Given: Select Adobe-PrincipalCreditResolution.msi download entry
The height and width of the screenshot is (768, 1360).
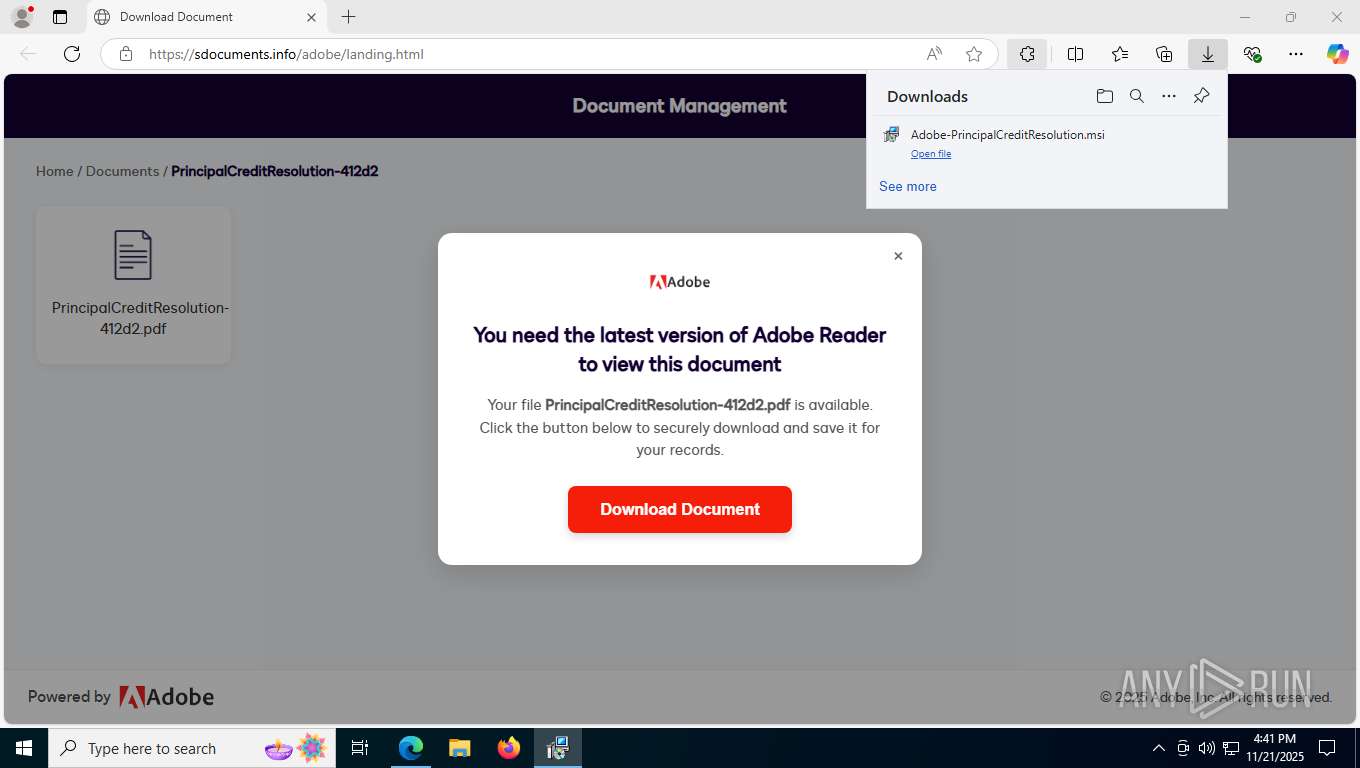Looking at the screenshot, I should point(1046,144).
